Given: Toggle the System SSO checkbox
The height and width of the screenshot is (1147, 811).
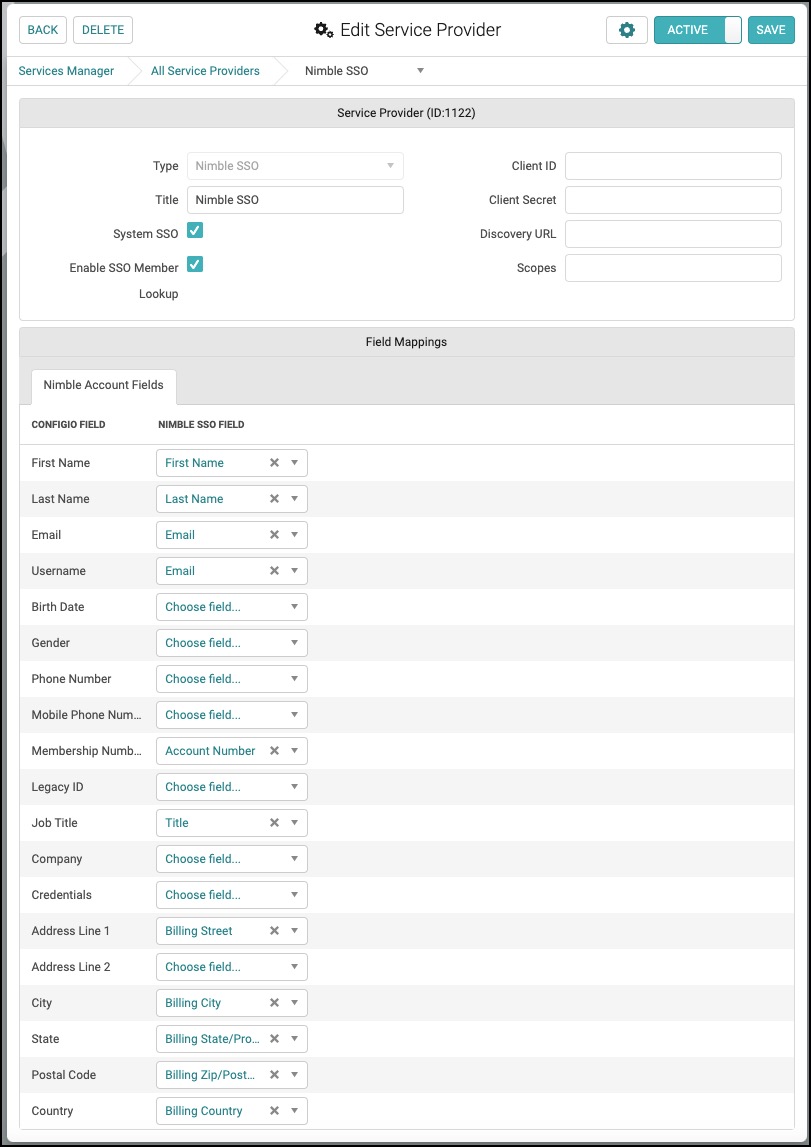Looking at the screenshot, I should click(x=195, y=231).
